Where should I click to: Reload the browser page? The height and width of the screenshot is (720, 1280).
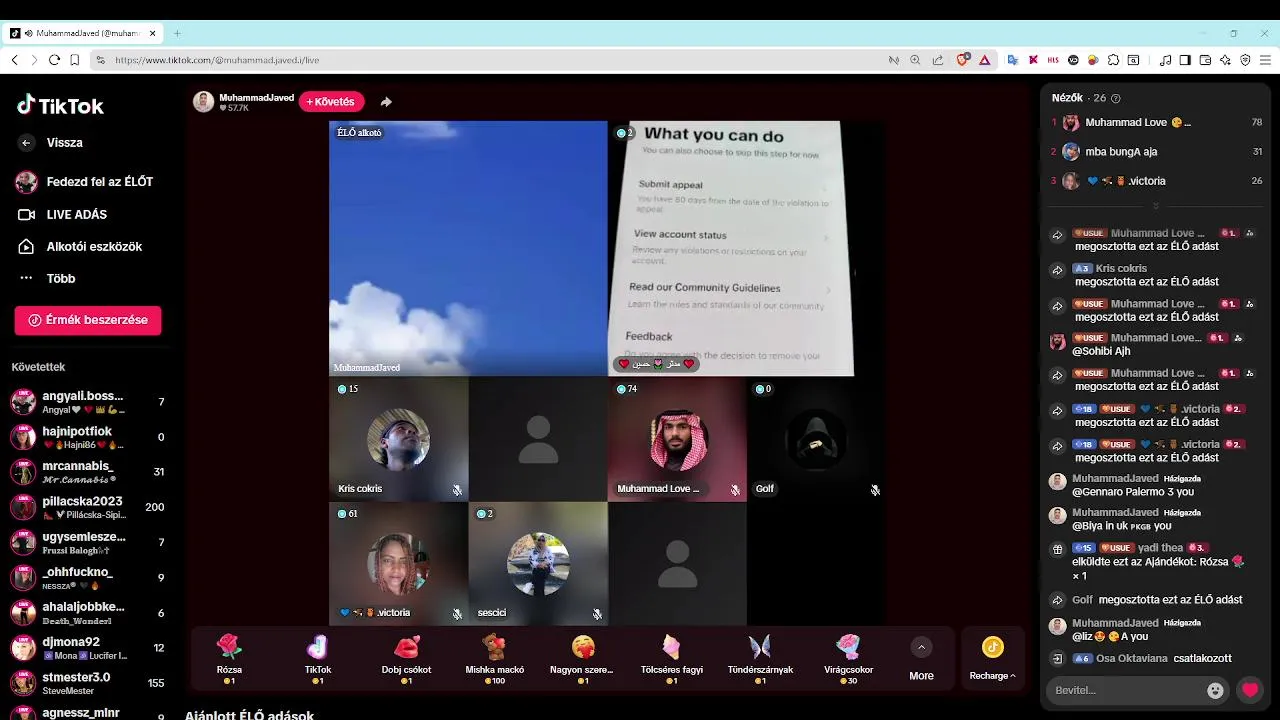click(54, 60)
